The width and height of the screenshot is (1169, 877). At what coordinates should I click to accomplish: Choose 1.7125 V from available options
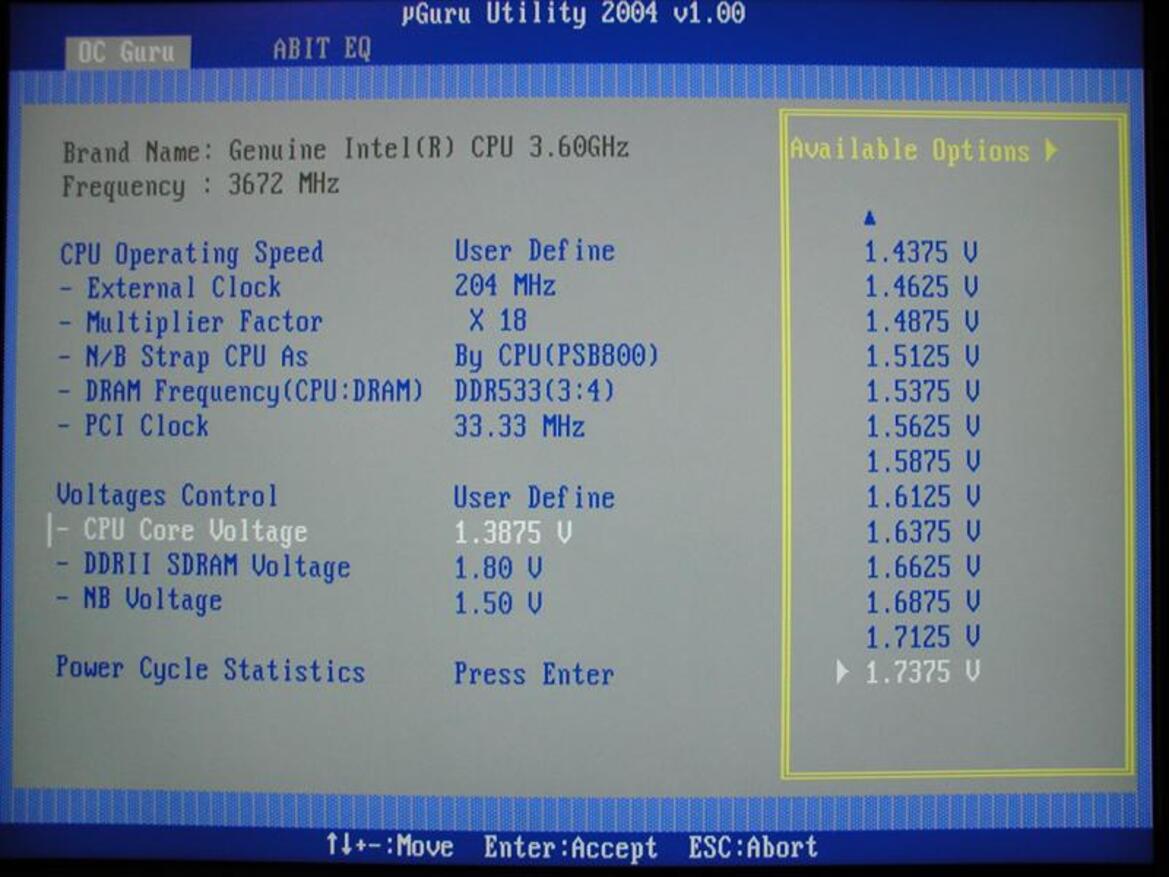pos(921,637)
